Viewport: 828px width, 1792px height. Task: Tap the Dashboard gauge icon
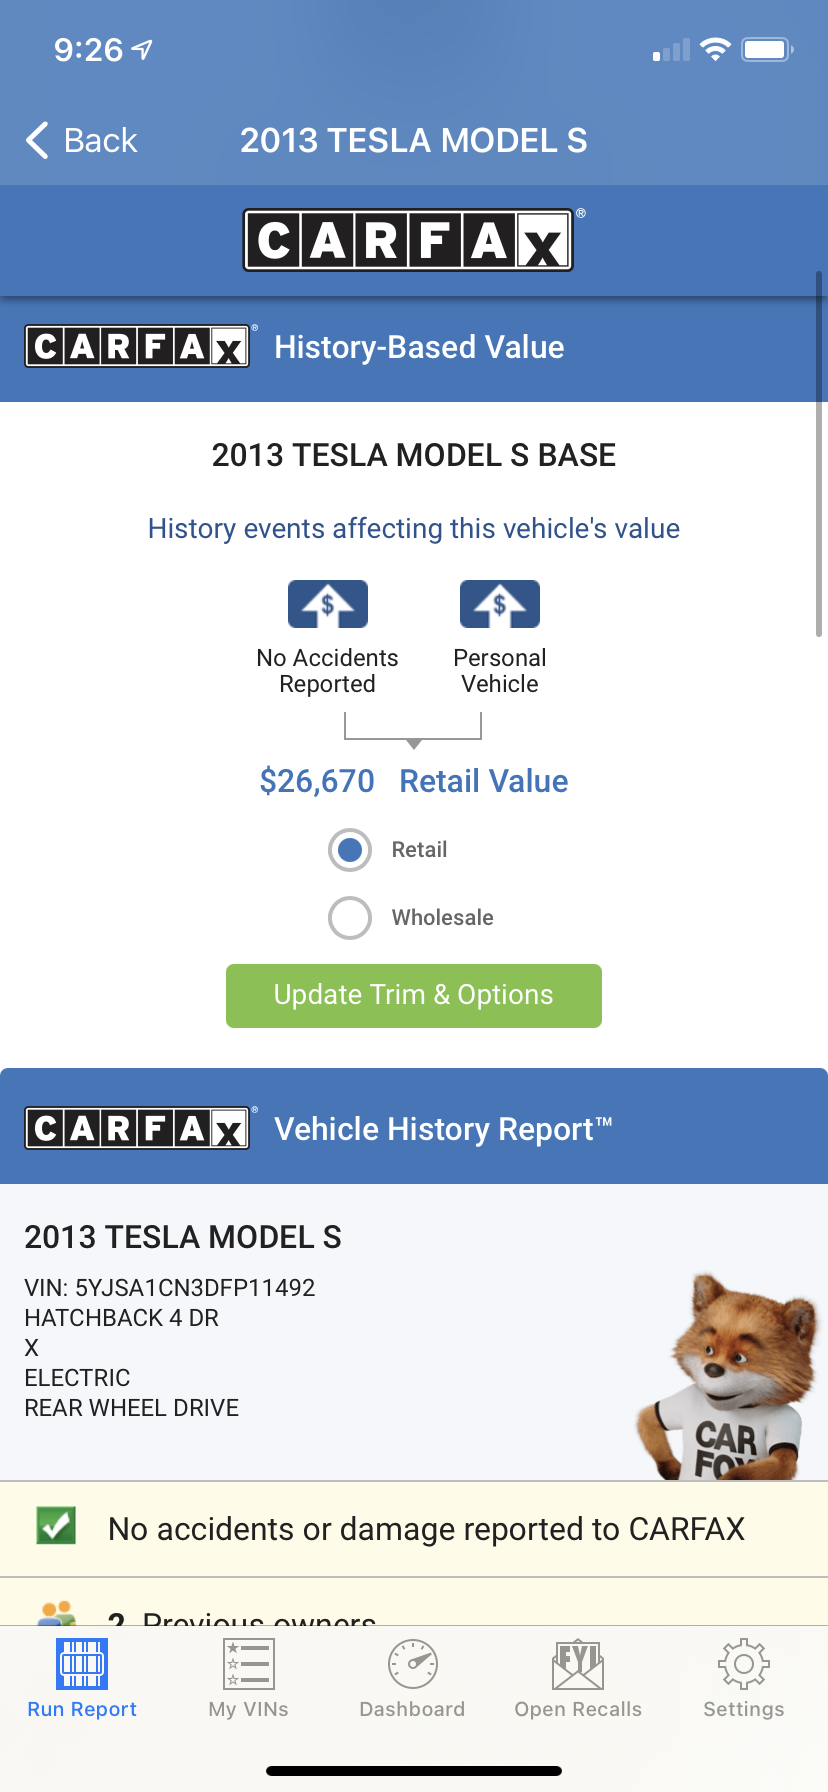[x=413, y=1664]
